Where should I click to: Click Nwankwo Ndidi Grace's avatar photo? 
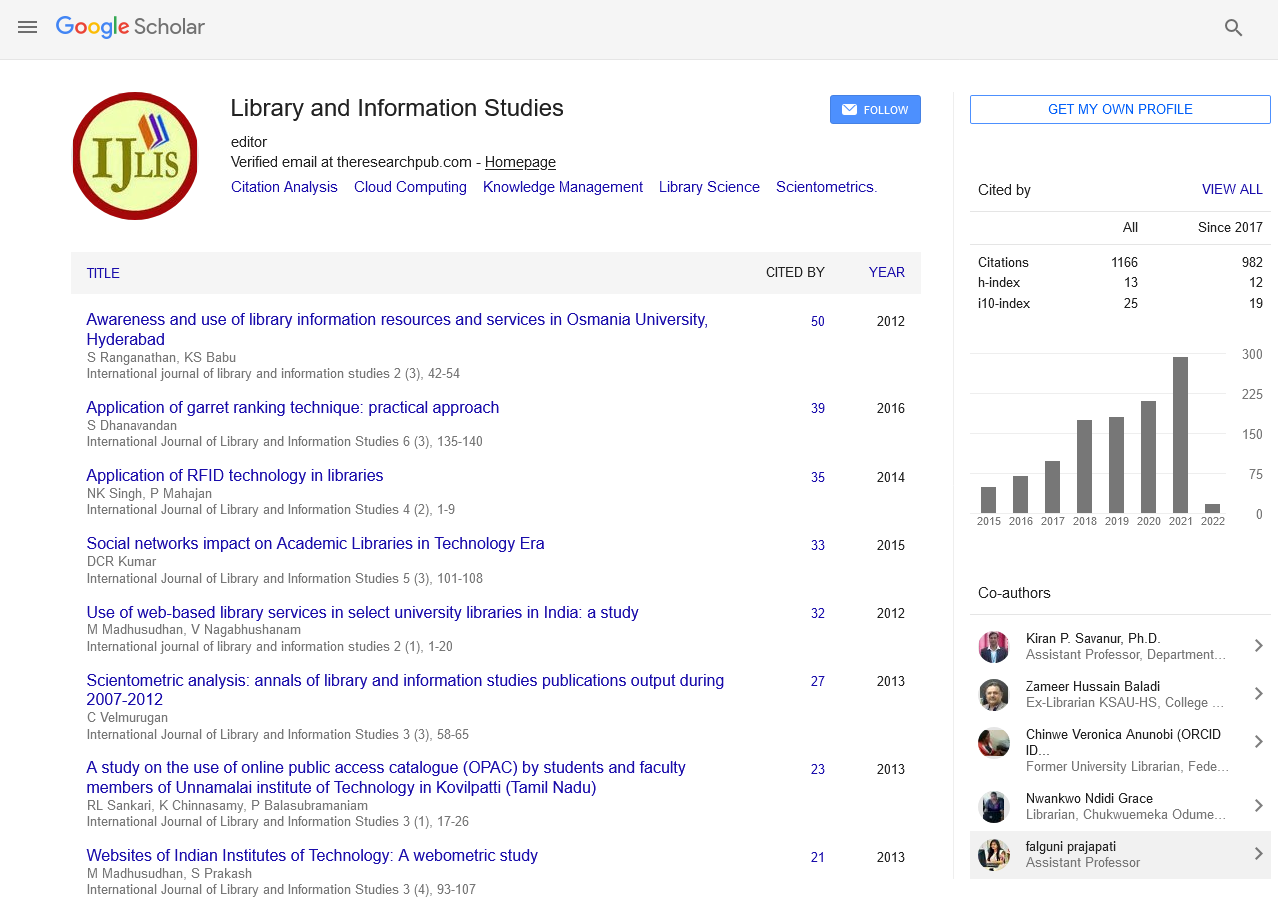point(993,806)
